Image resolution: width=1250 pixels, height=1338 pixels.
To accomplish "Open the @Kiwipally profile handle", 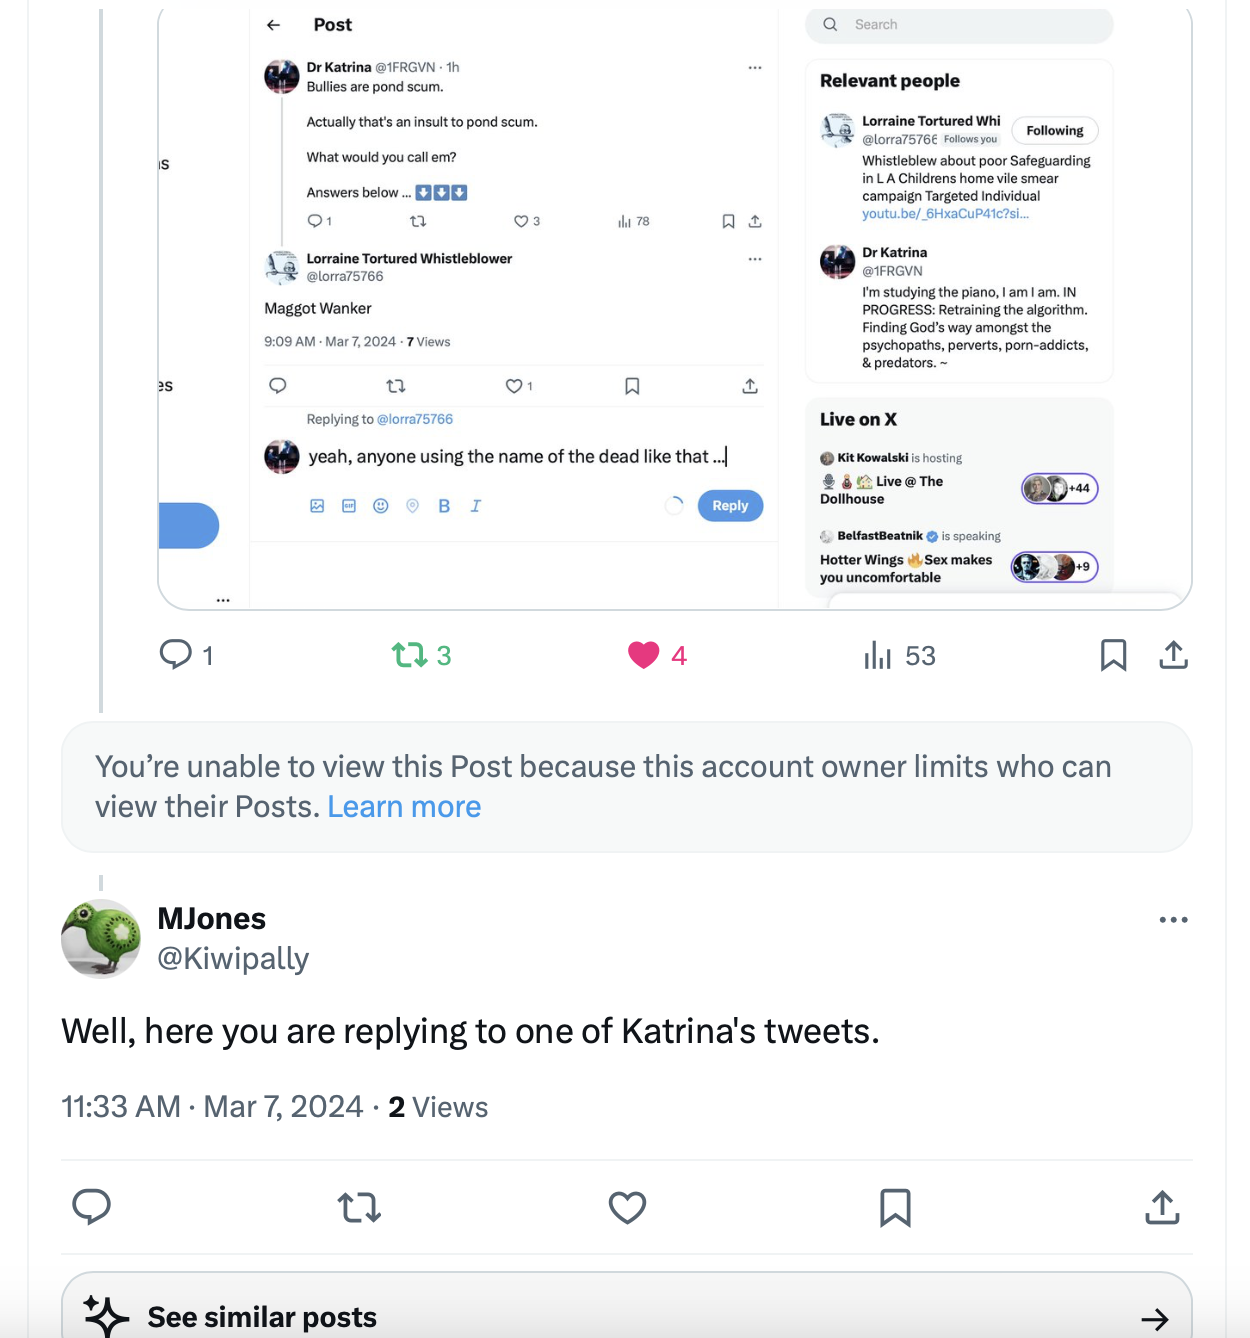I will point(233,958).
